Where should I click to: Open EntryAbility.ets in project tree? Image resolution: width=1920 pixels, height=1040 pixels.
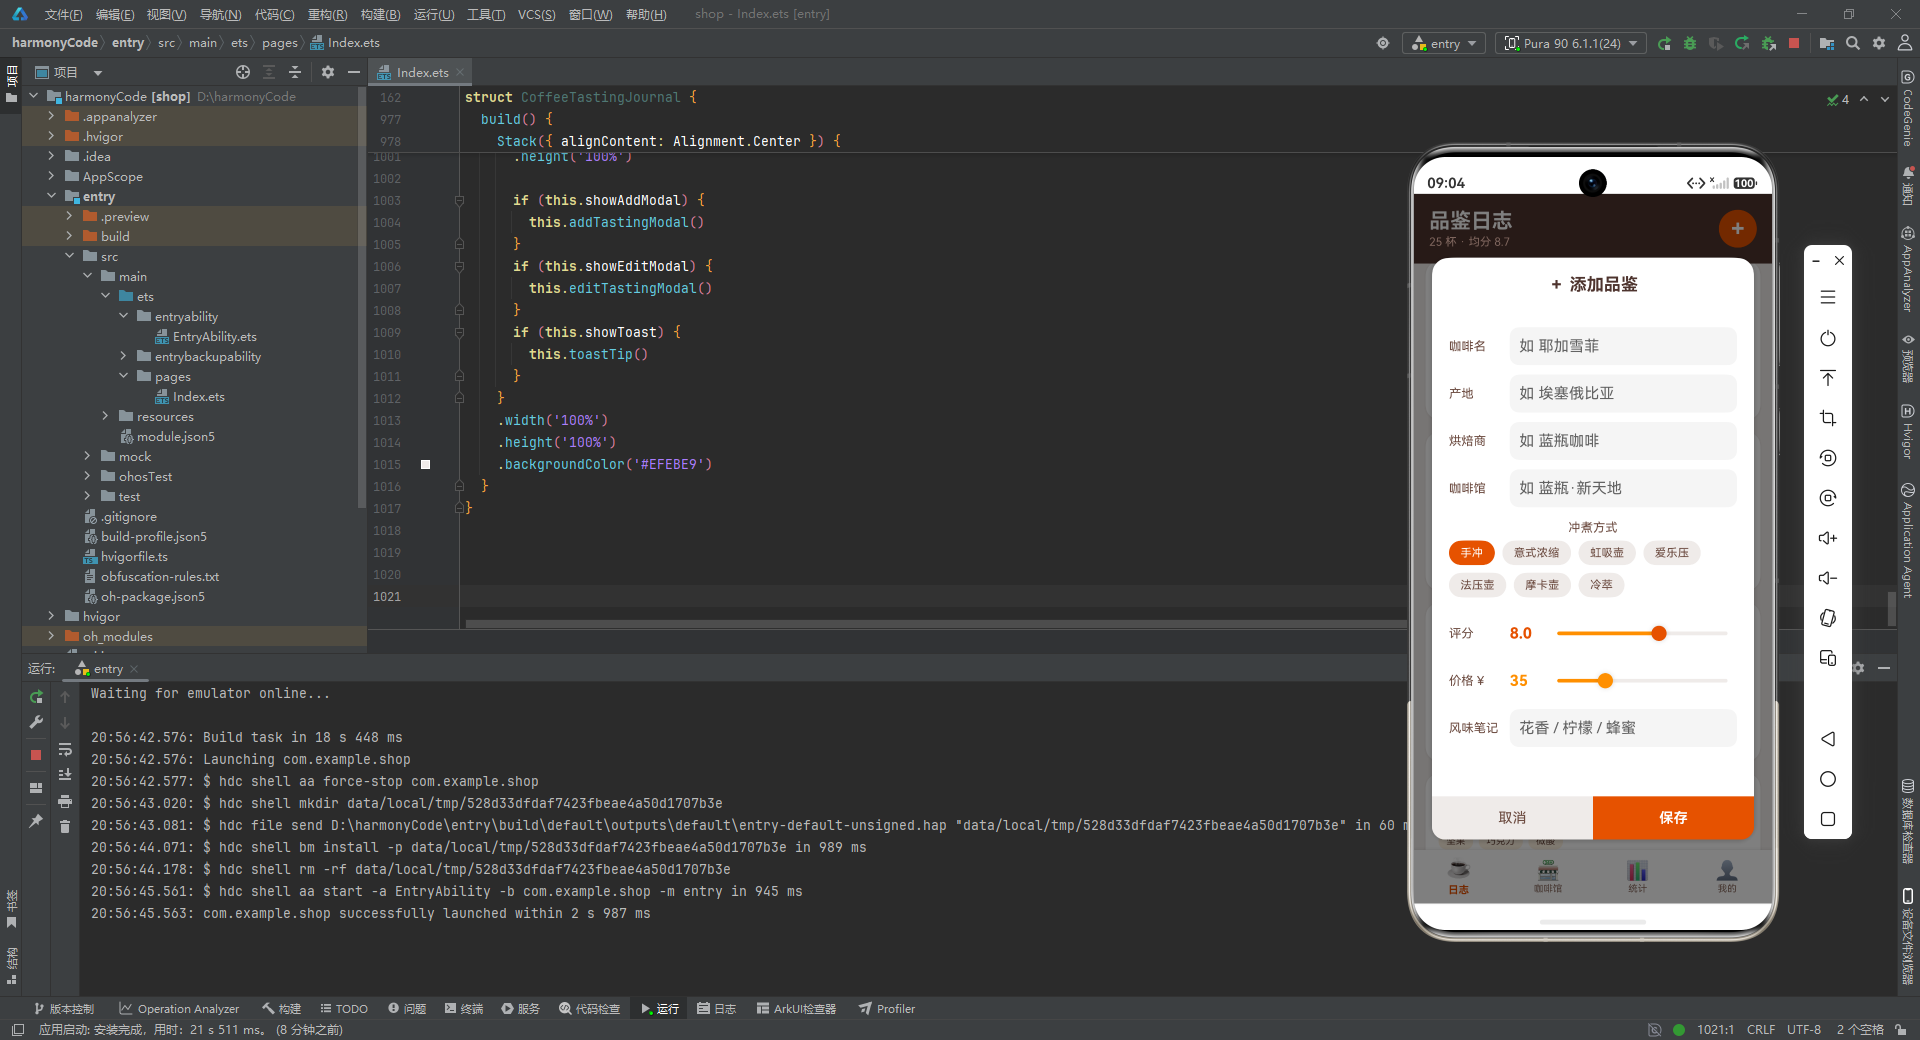coord(206,336)
